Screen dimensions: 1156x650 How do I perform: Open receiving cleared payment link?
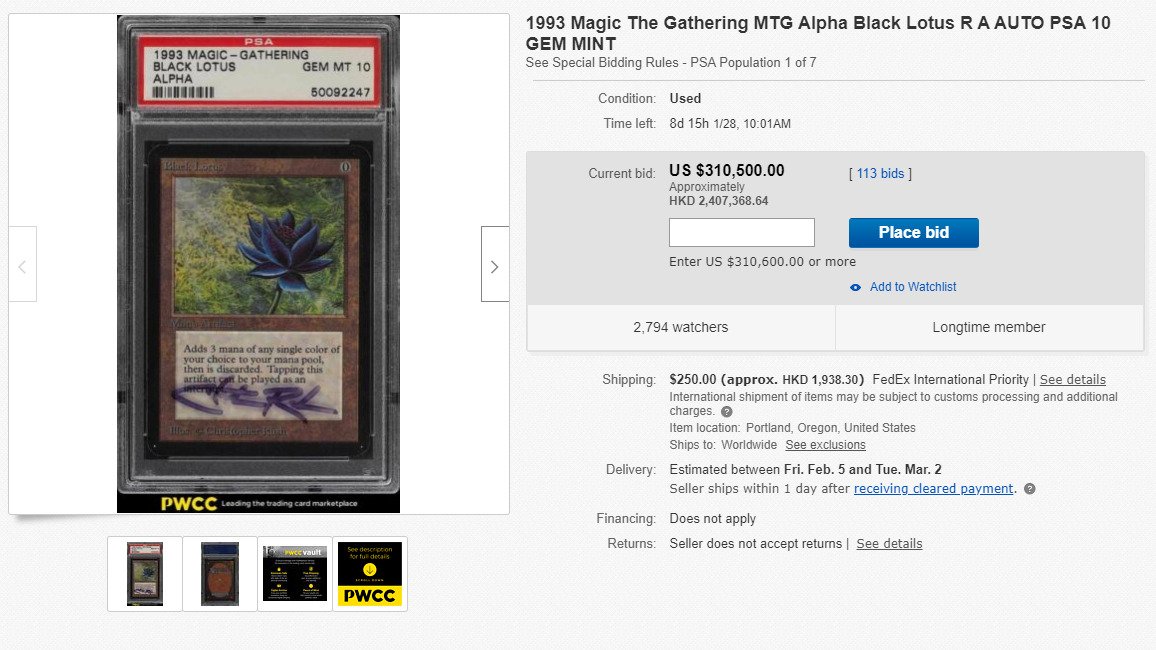pyautogui.click(x=933, y=489)
